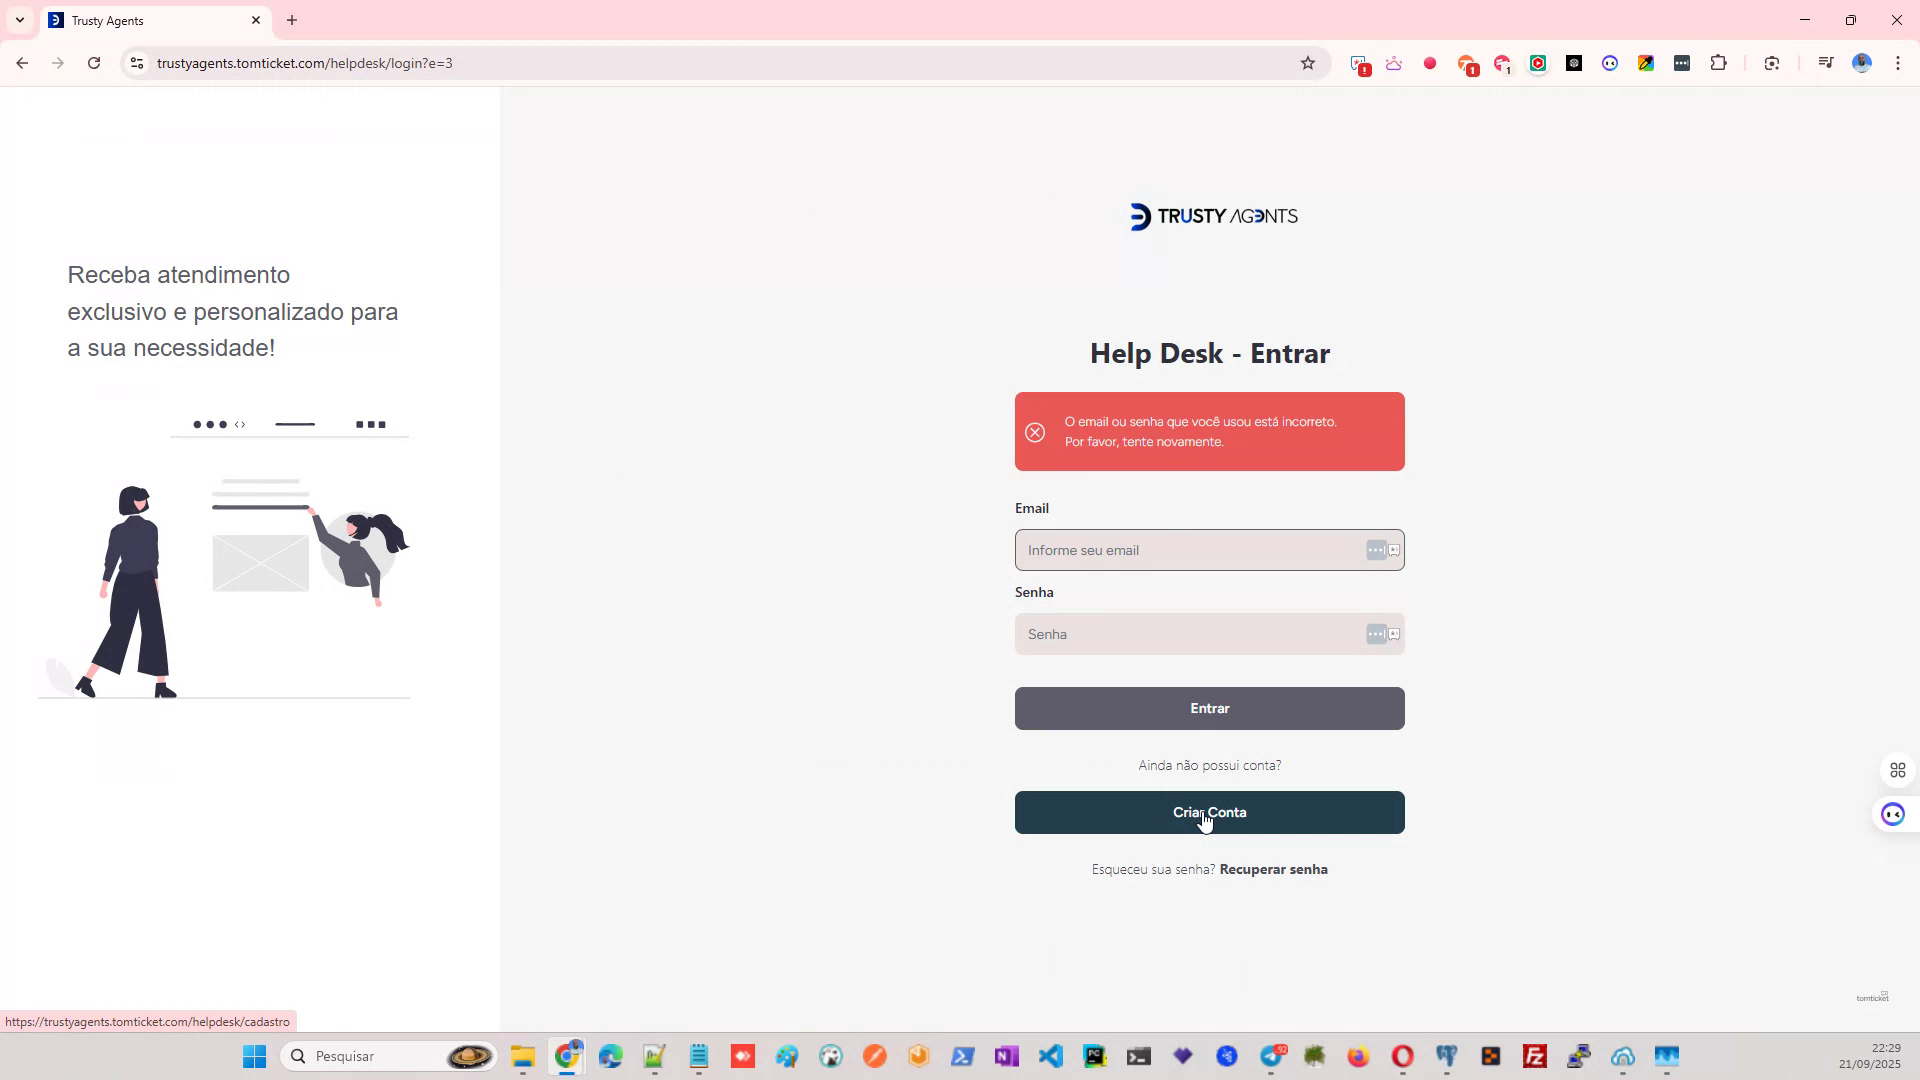Open FileZilla from the taskbar
This screenshot has width=1920, height=1080.
[x=1535, y=1056]
